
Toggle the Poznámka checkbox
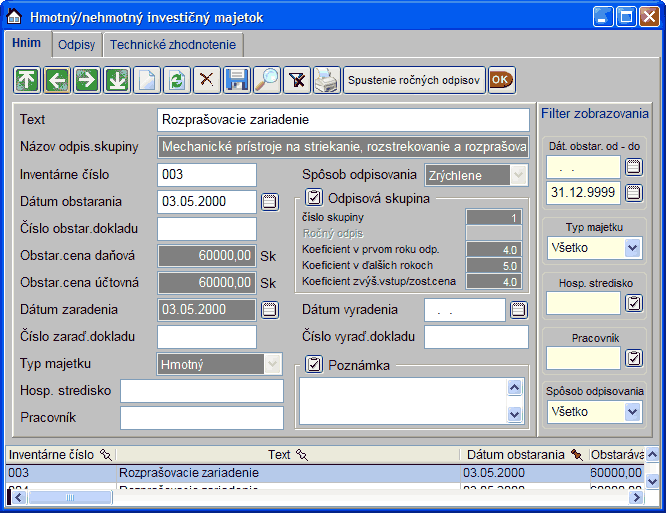314,364
